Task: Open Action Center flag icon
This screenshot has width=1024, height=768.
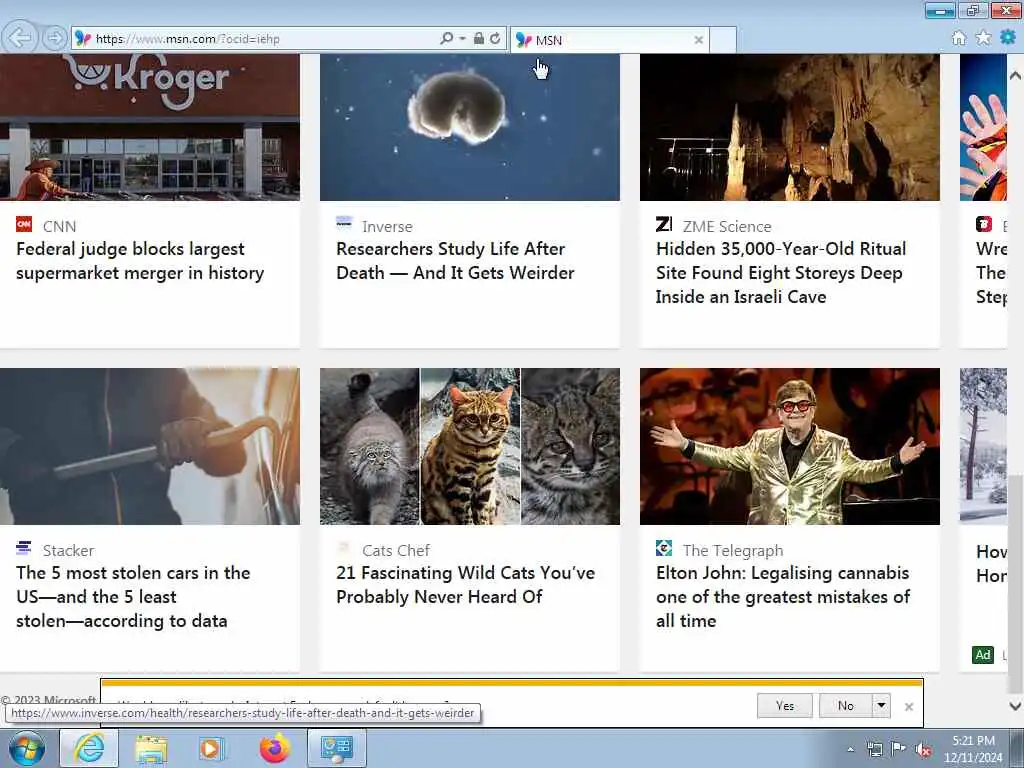Action: 898,749
